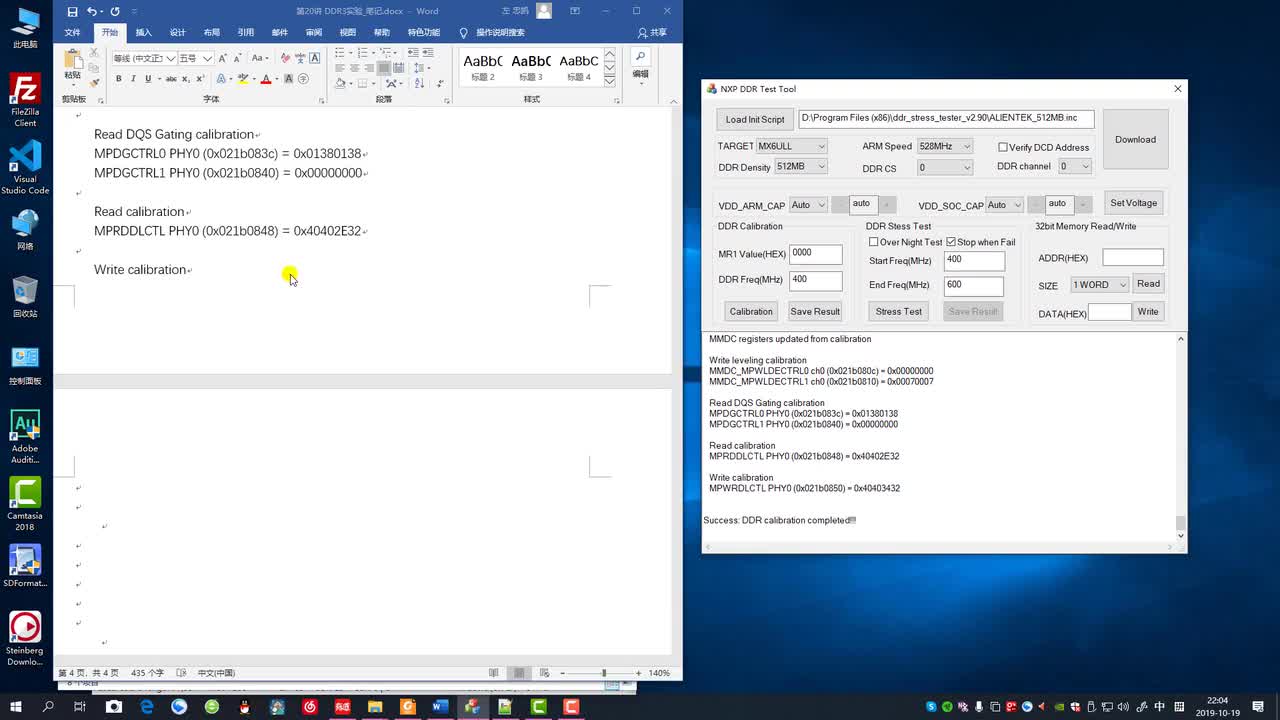Click the Find magnifier icon in Word ribbon
1280x720 pixels.
pyautogui.click(x=640, y=57)
